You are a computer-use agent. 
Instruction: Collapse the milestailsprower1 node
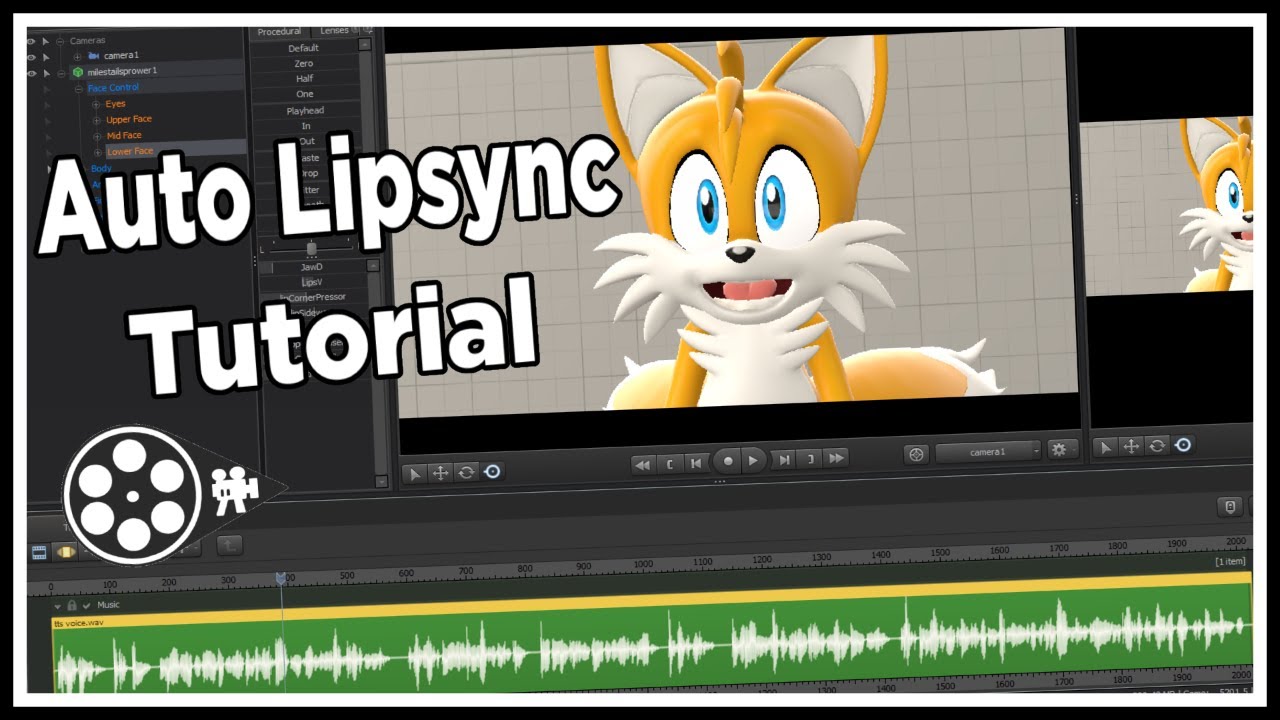(x=61, y=73)
